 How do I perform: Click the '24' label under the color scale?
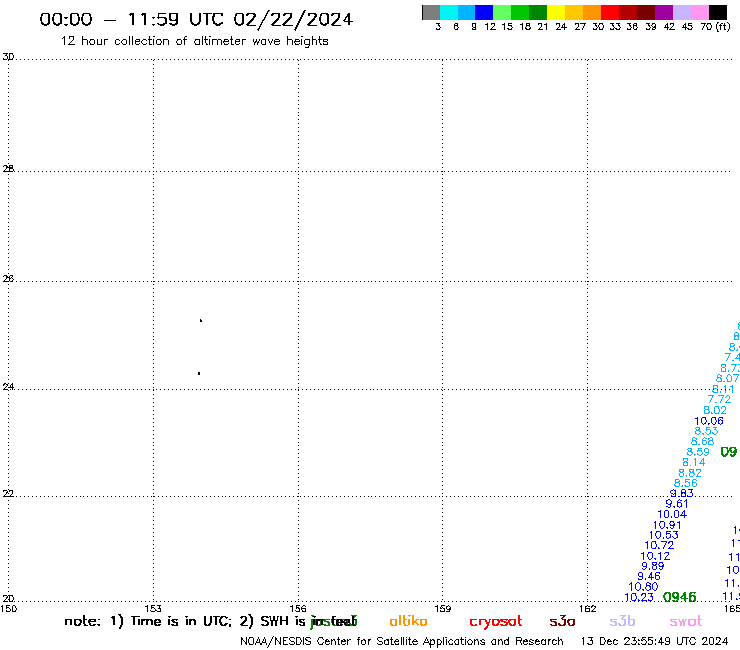[561, 27]
